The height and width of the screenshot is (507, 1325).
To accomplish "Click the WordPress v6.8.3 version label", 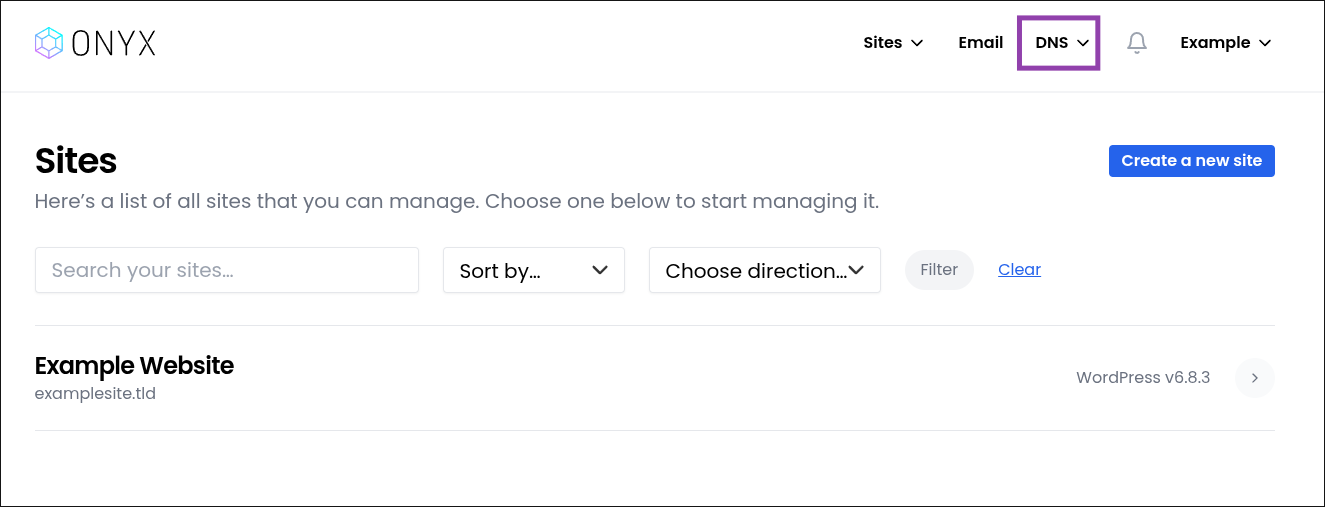I will click(x=1143, y=378).
